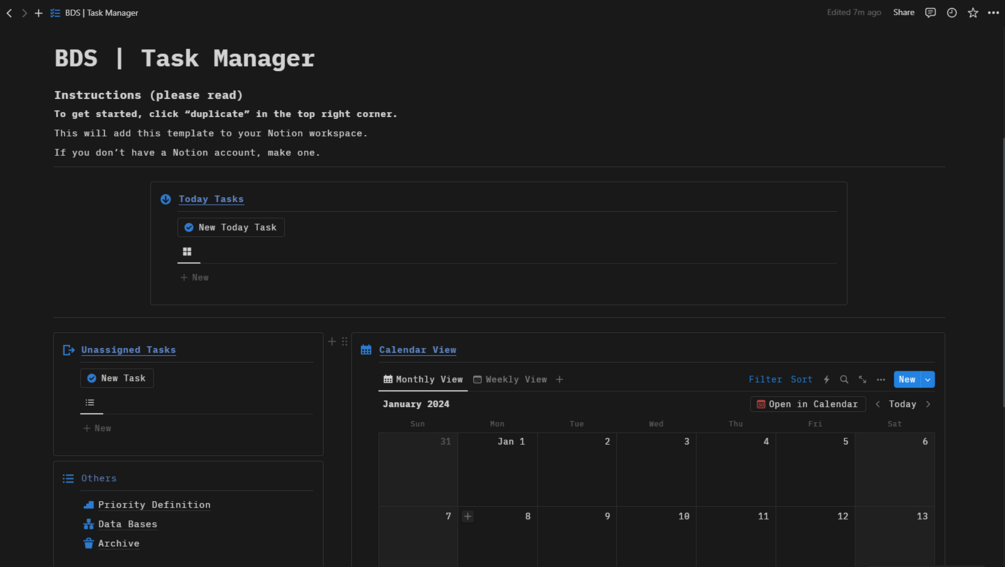Go to previous month

877,404
